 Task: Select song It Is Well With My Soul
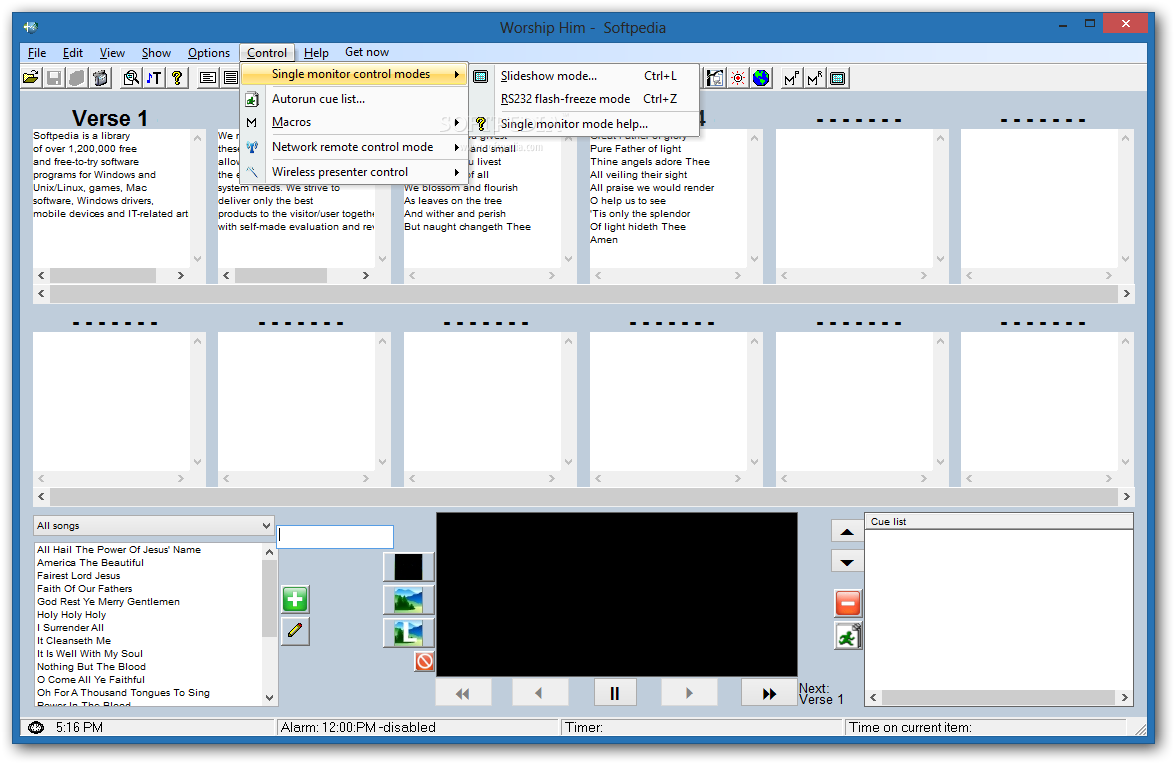[90, 654]
